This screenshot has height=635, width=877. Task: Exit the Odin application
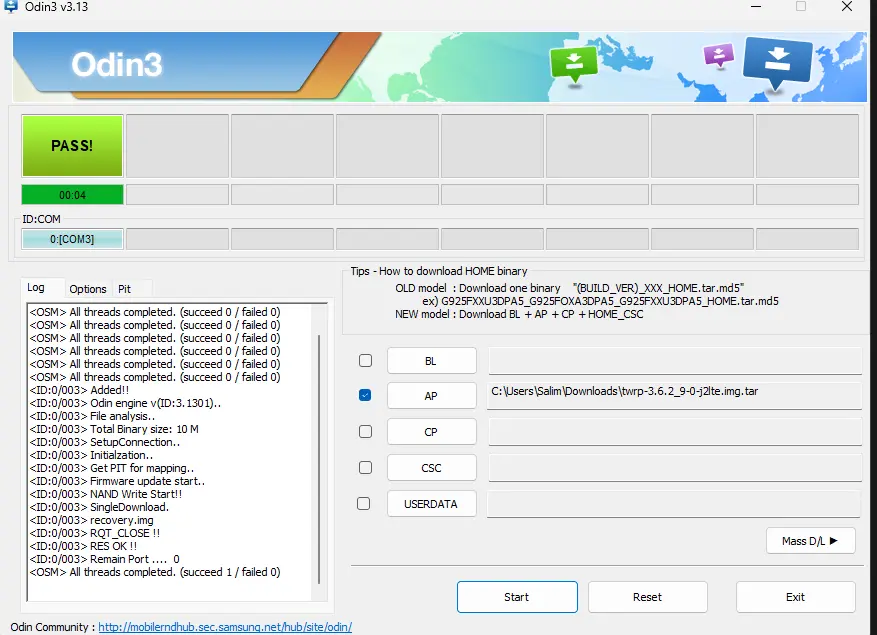point(795,597)
